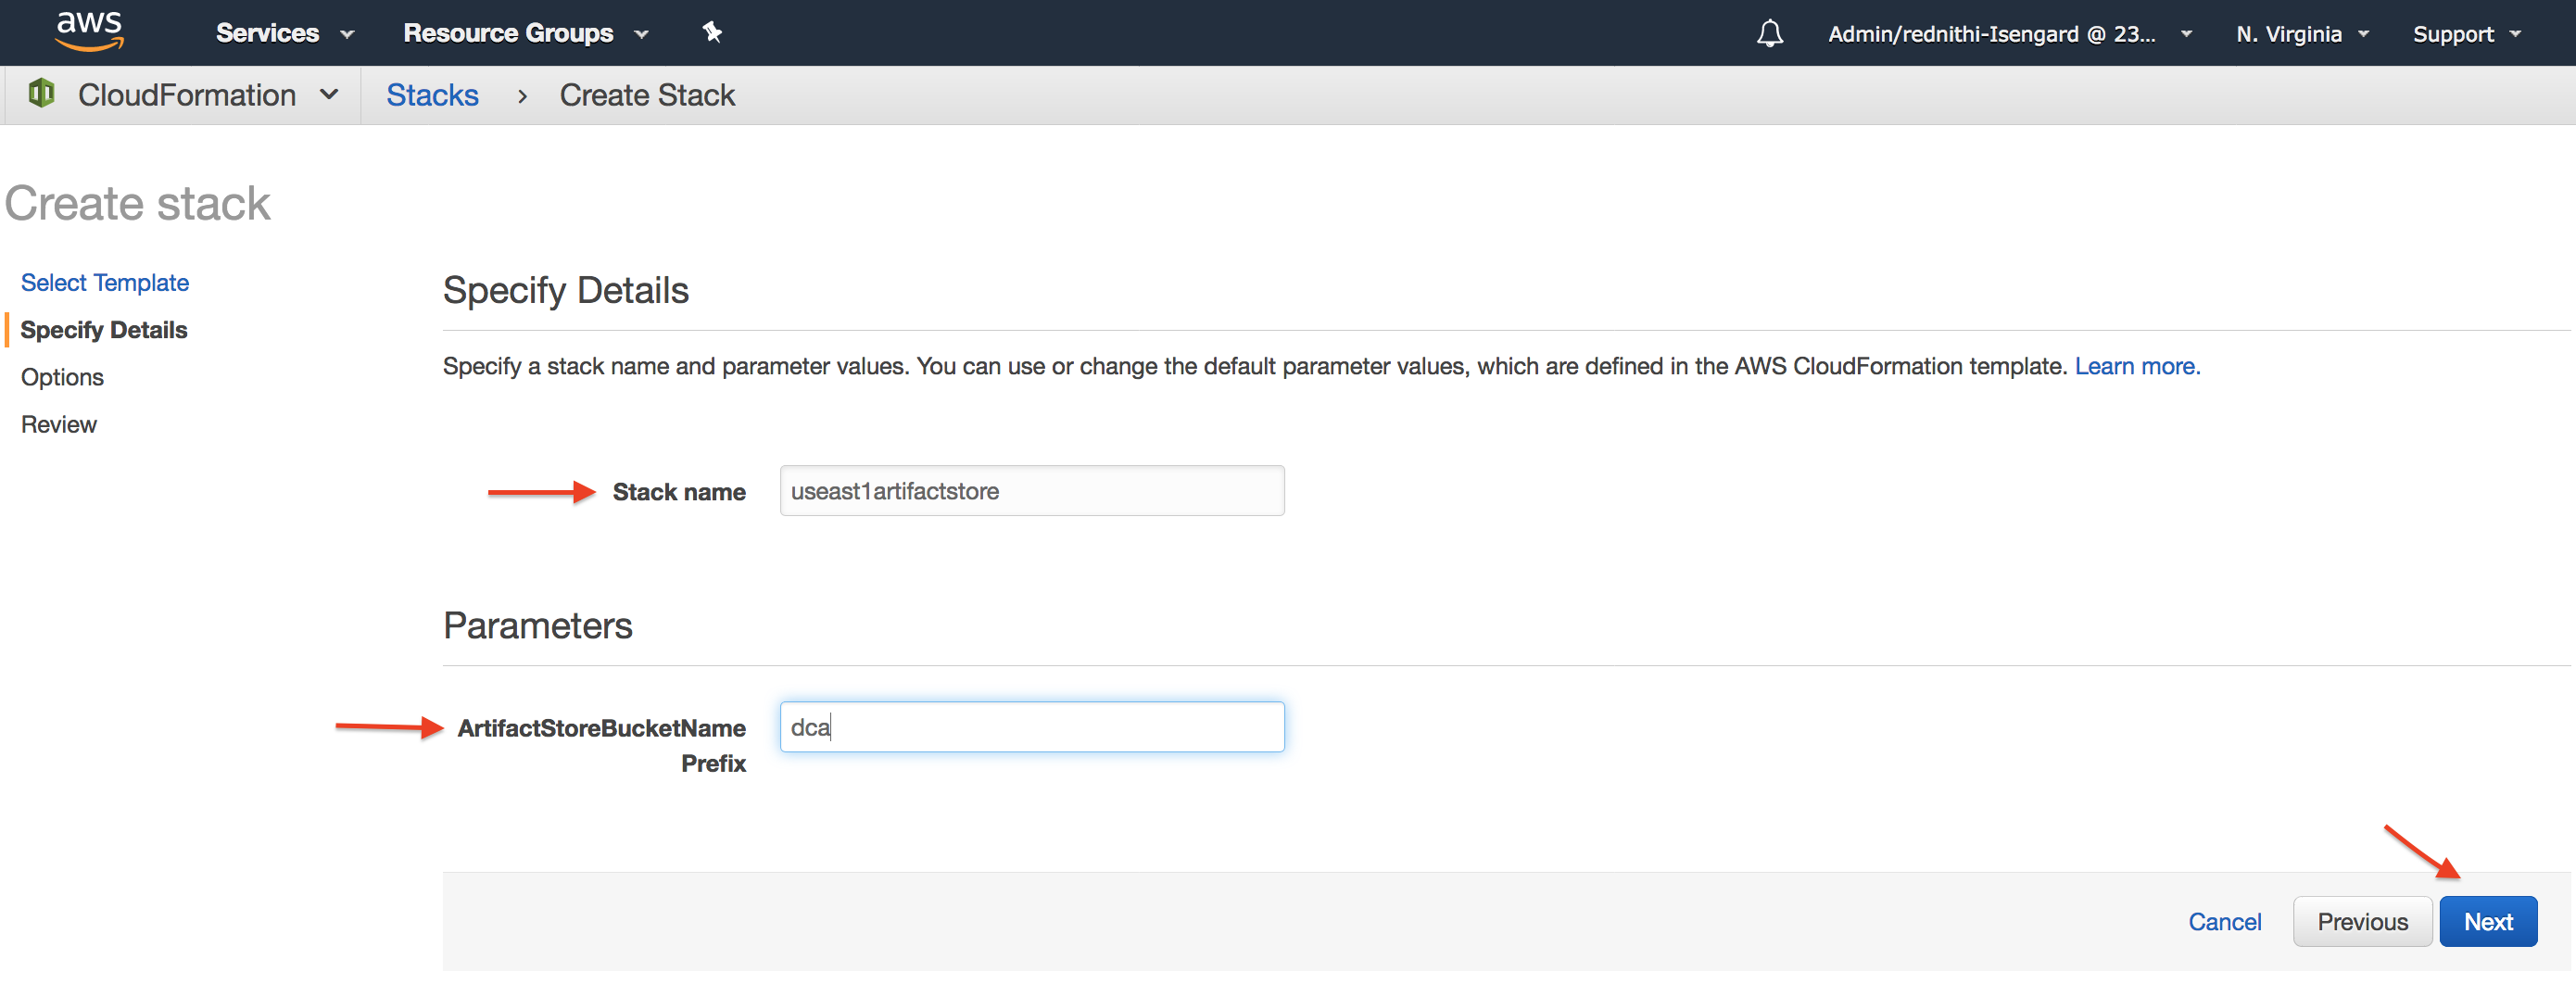Screen dimensions: 2576x984
Task: Click the Learn more link
Action: click(x=2137, y=366)
